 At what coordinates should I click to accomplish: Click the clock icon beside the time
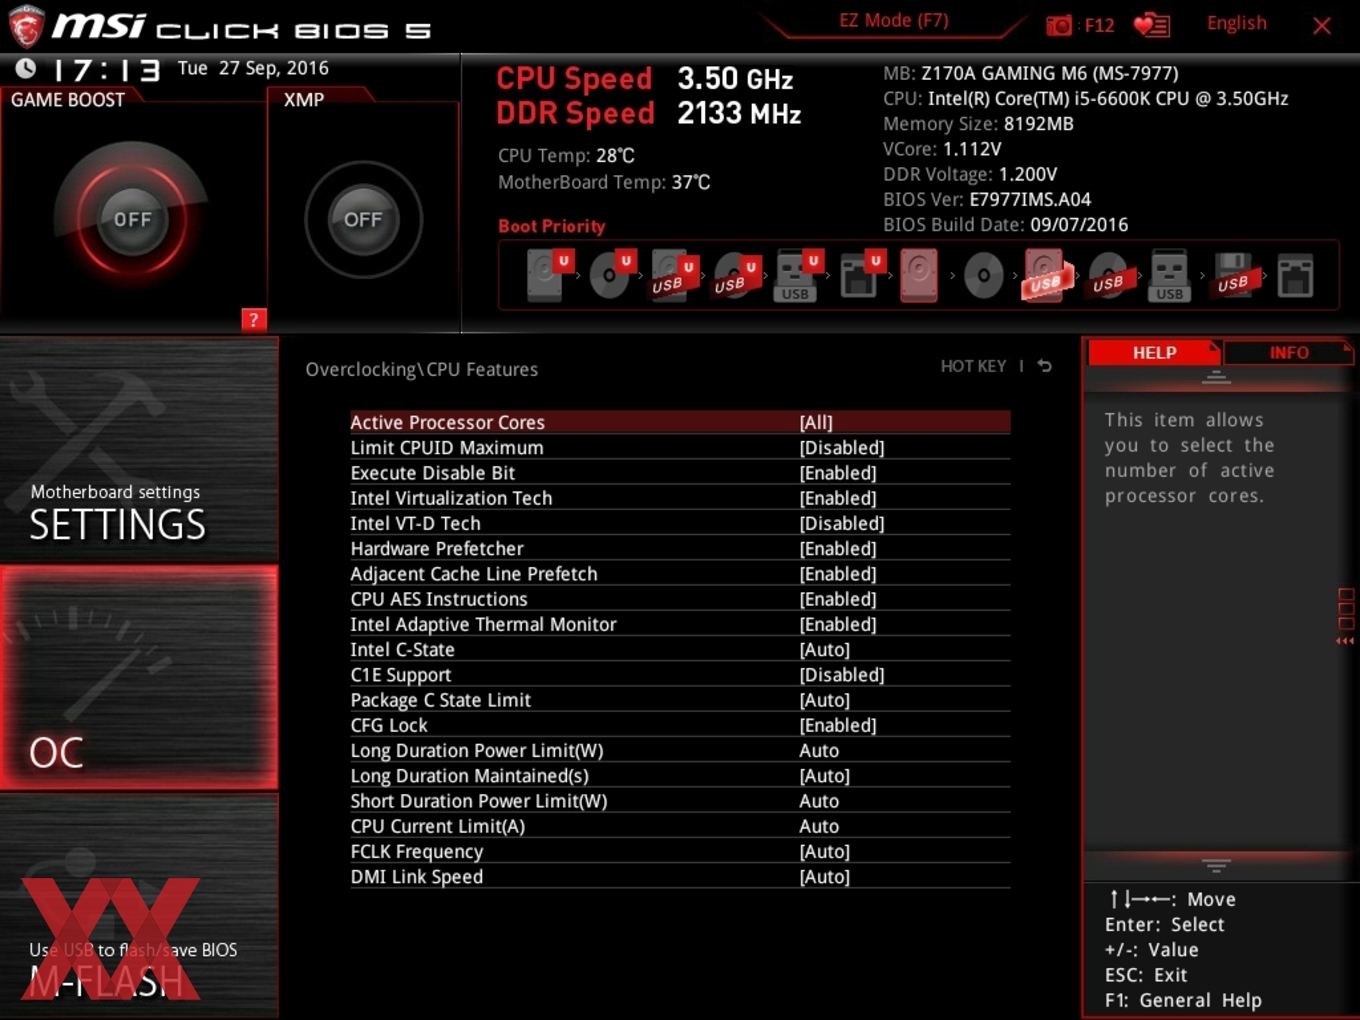[25, 68]
